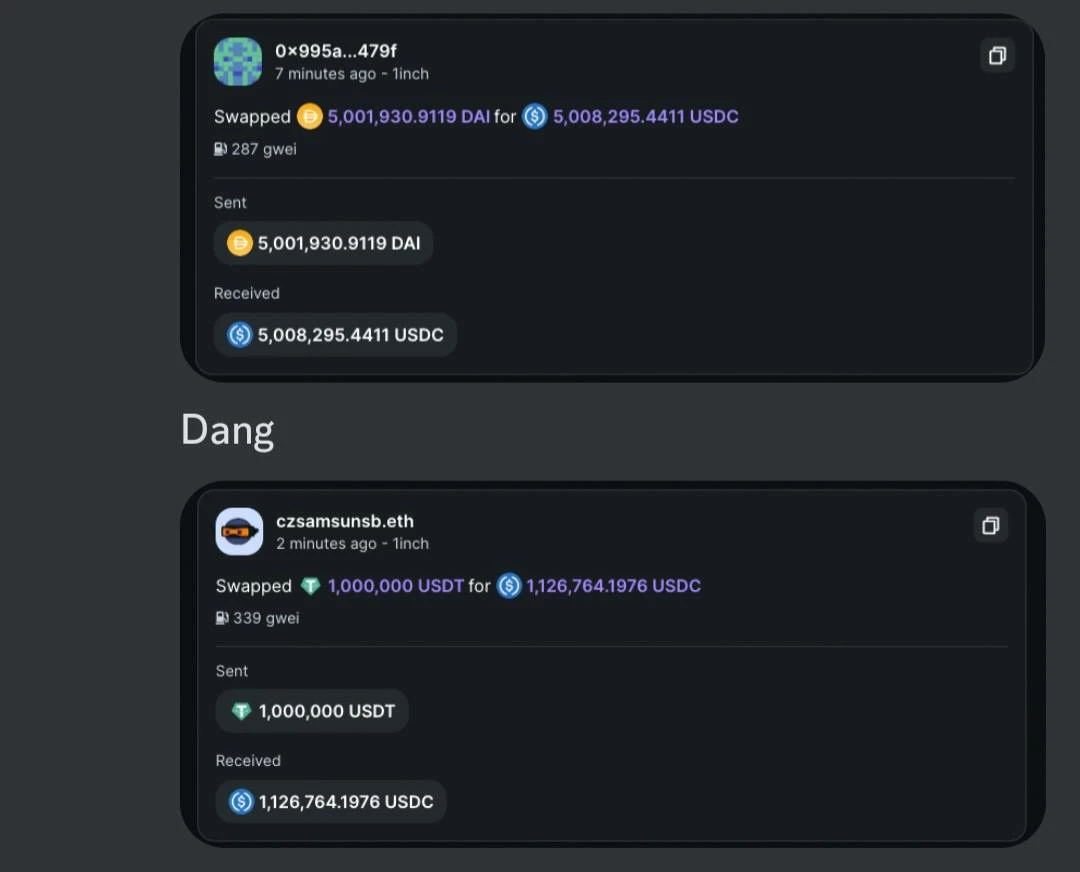1080x872 pixels.
Task: Open the czsamsunsb.eth name link
Action: (x=345, y=521)
